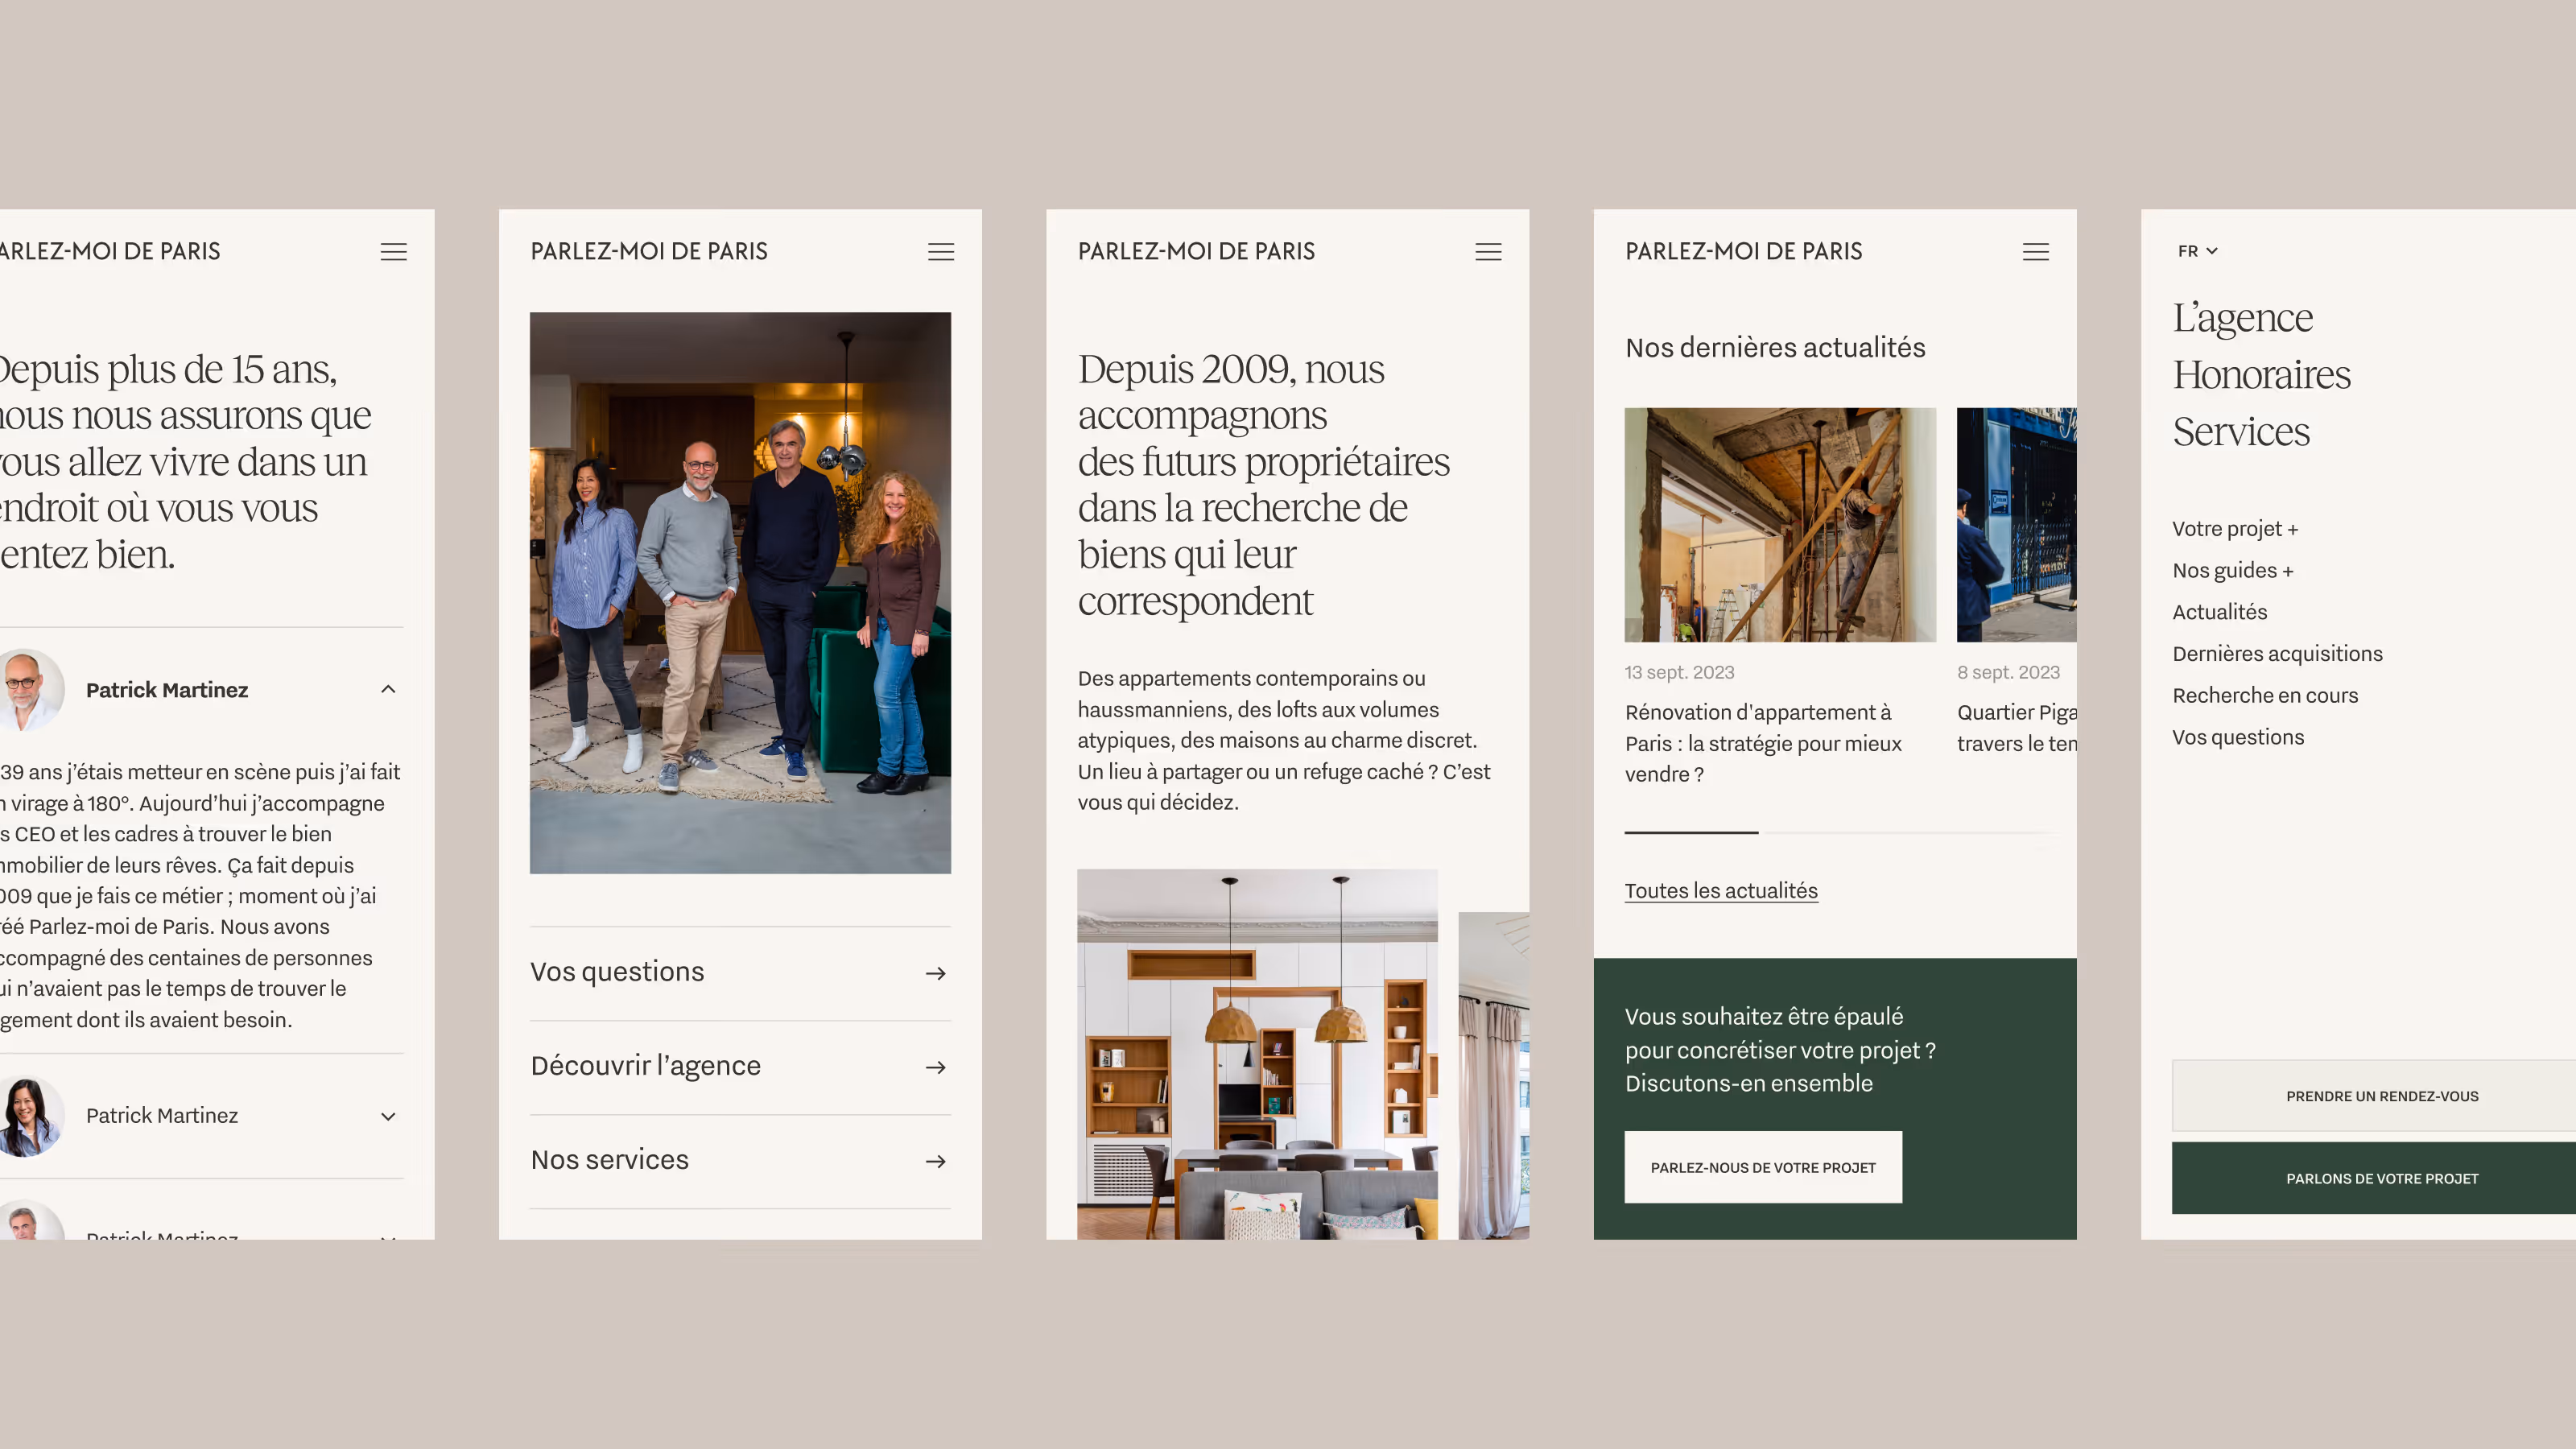
Task: Click Prendre un rendez-vous button
Action: (2374, 1096)
